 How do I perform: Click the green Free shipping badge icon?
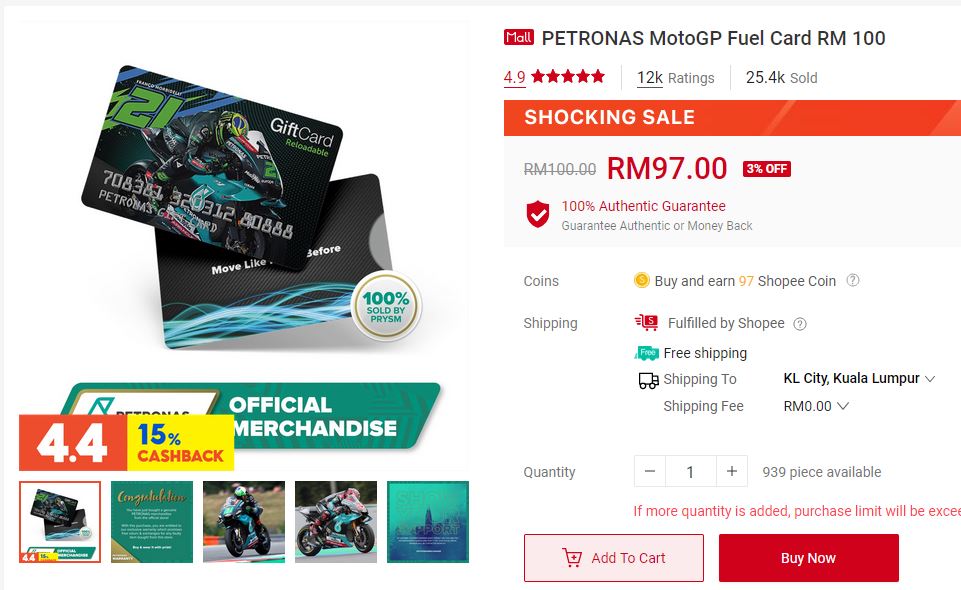tap(647, 353)
